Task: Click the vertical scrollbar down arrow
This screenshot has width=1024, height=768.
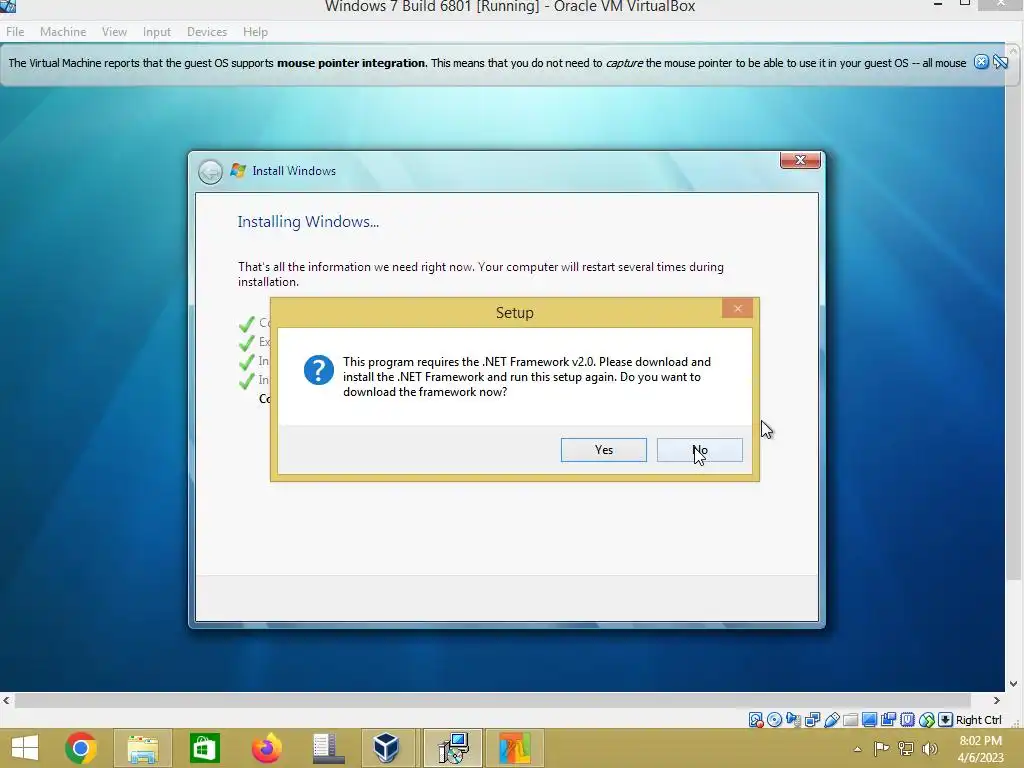Action: (x=1014, y=684)
